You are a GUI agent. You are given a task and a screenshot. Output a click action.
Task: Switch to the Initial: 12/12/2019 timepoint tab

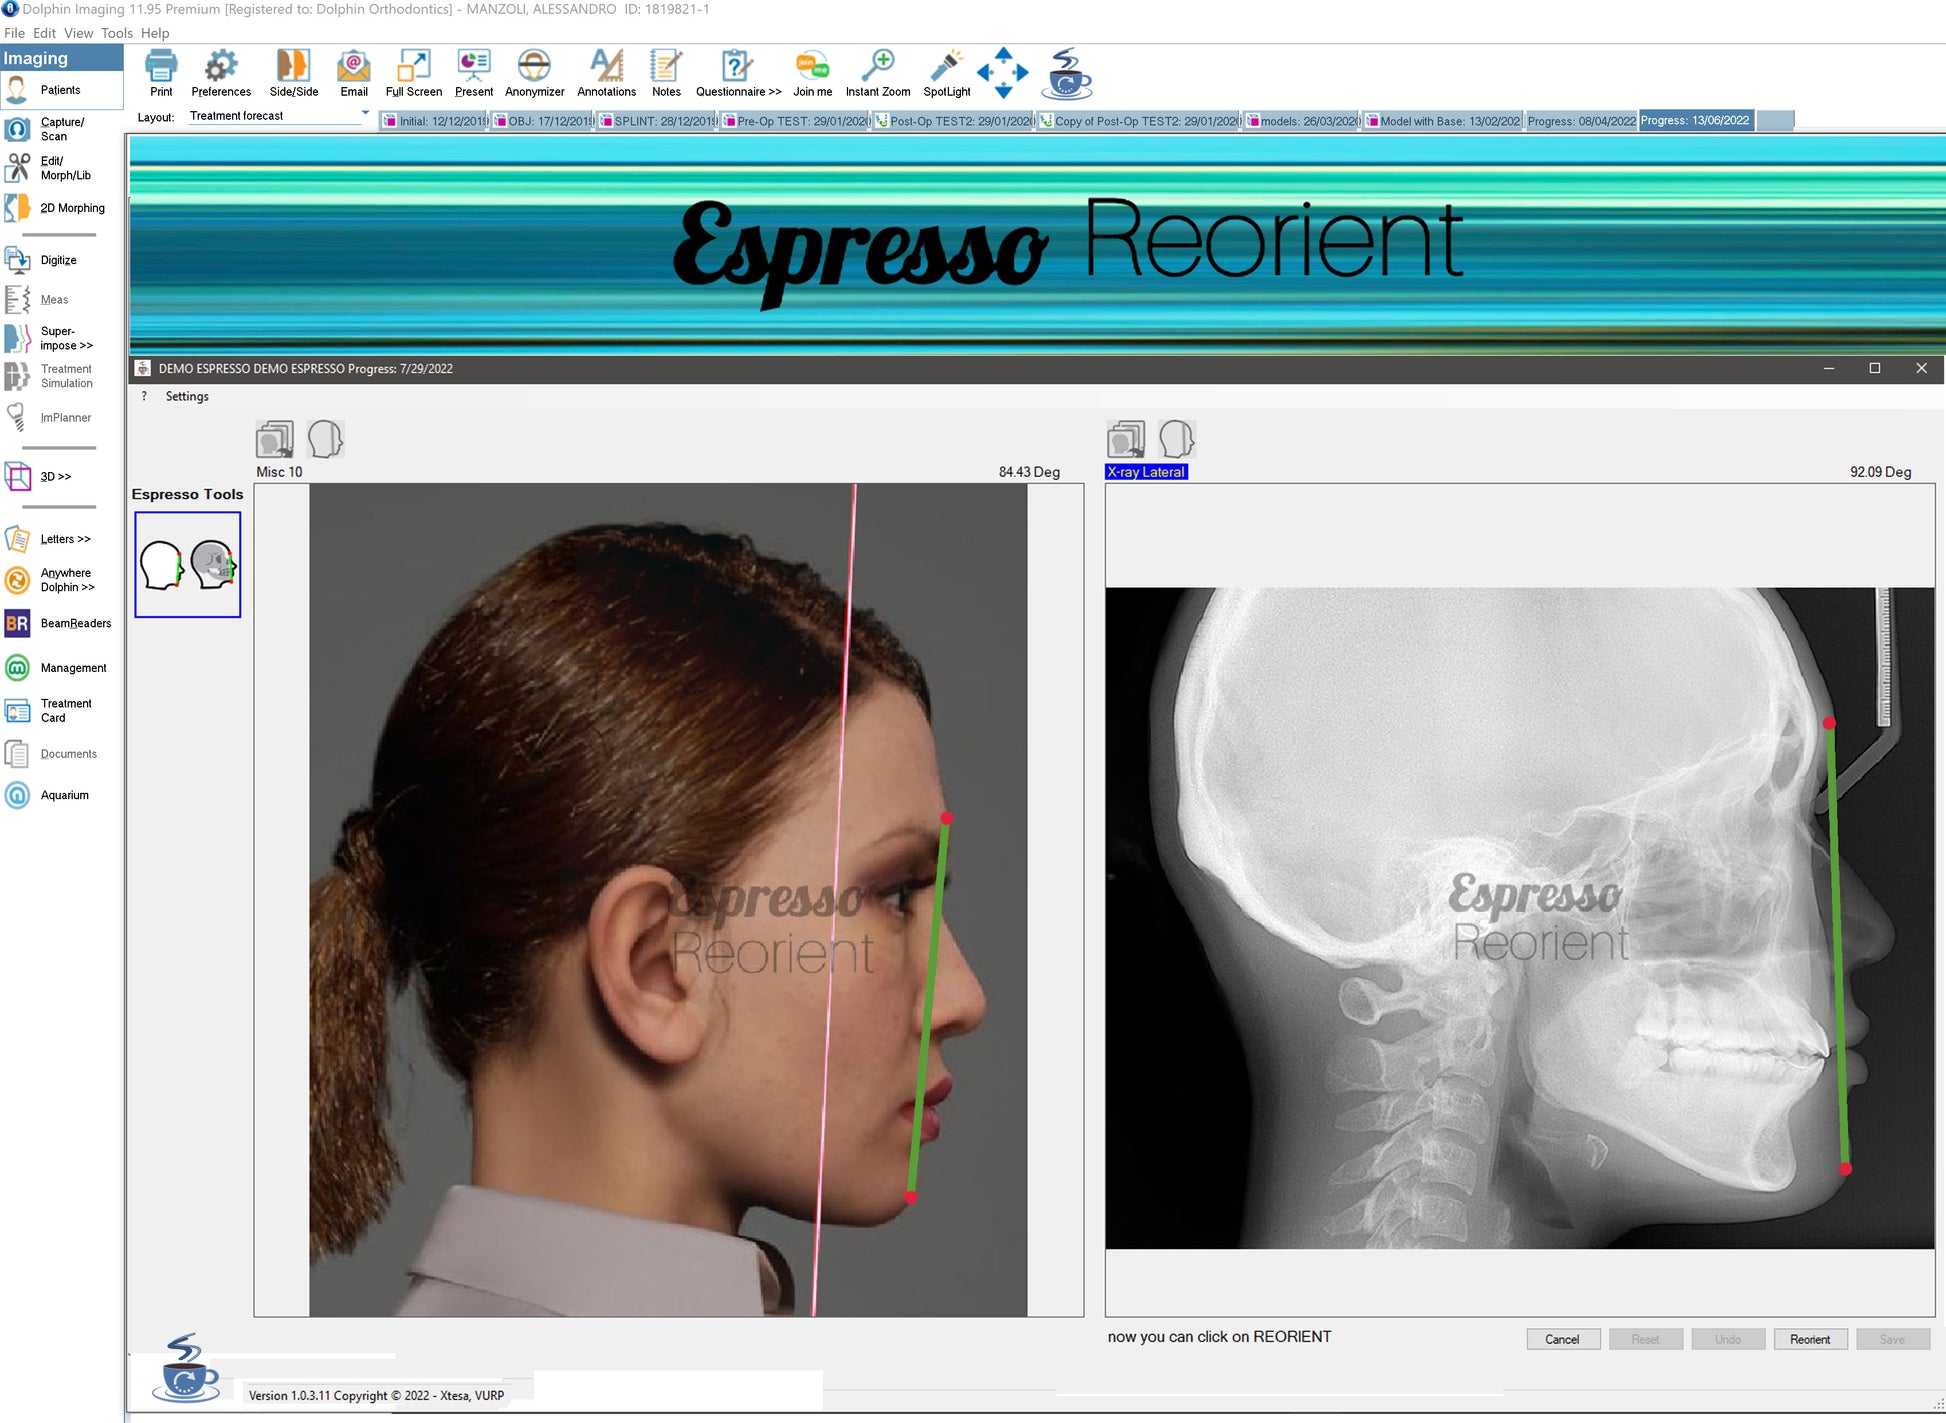(x=435, y=121)
